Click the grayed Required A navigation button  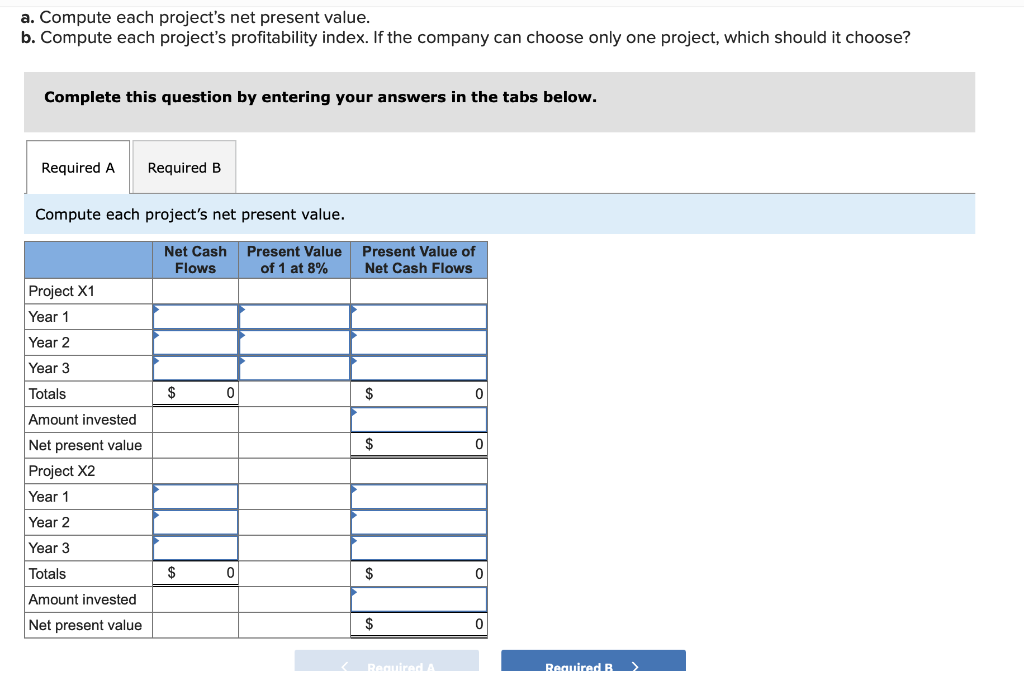tap(386, 663)
